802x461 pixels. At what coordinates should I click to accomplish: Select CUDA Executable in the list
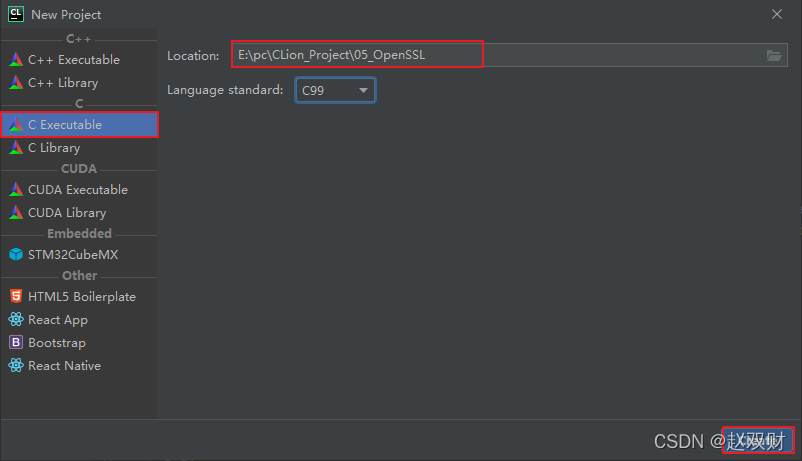(79, 190)
